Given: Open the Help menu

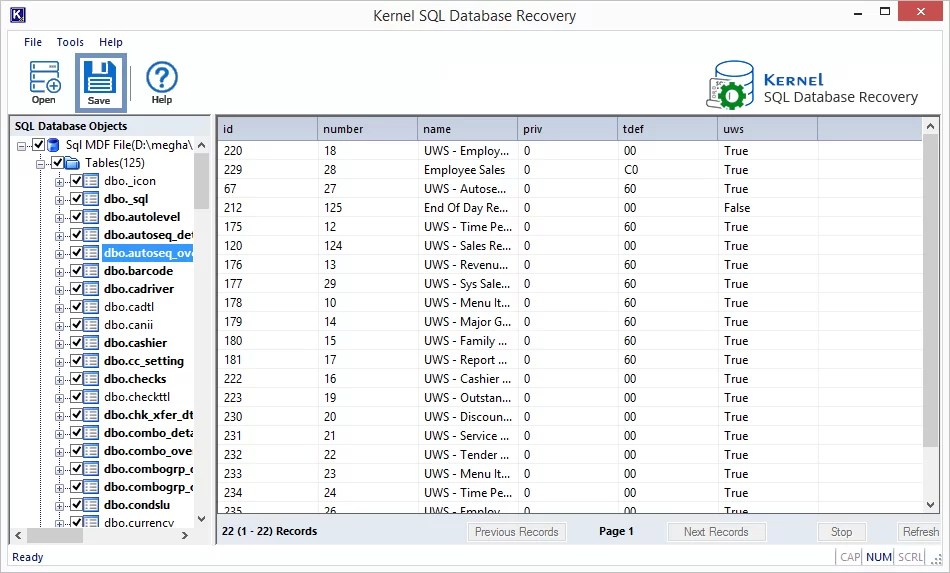Looking at the screenshot, I should [x=111, y=42].
